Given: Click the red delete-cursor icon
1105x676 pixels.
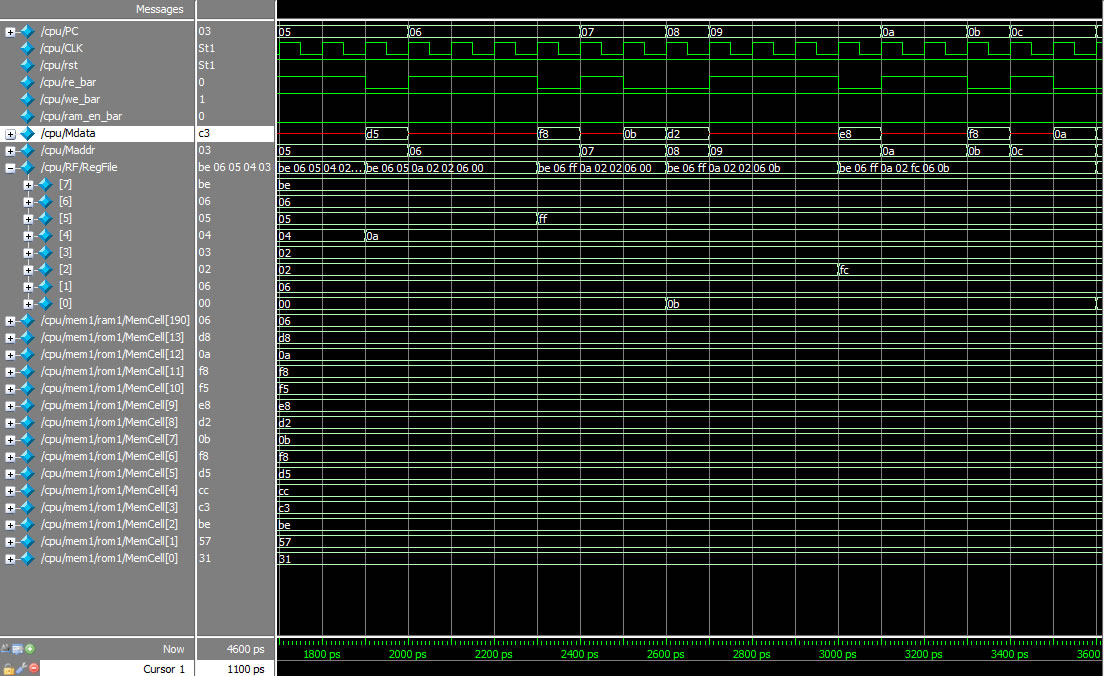Looking at the screenshot, I should point(32,669).
